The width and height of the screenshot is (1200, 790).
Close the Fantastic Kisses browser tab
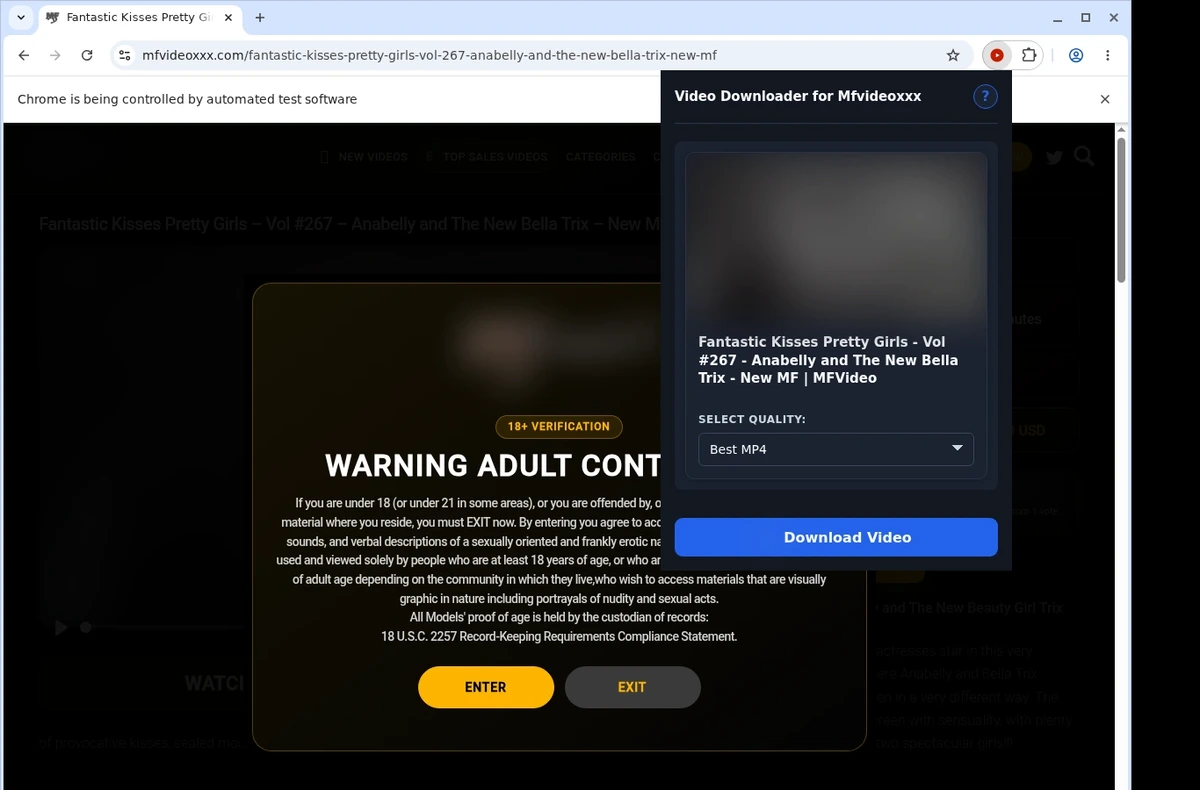(227, 17)
